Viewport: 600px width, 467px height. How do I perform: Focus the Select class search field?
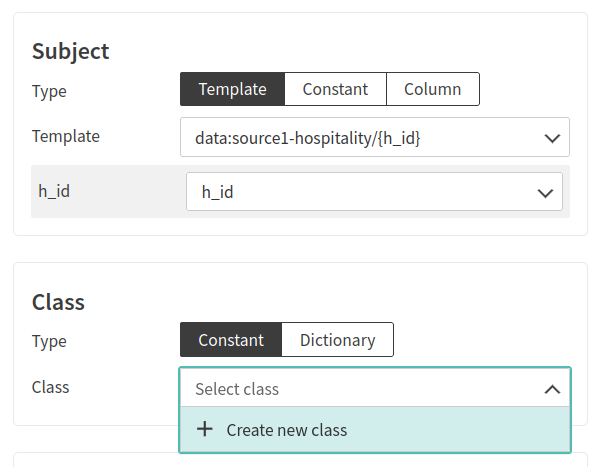click(360, 389)
